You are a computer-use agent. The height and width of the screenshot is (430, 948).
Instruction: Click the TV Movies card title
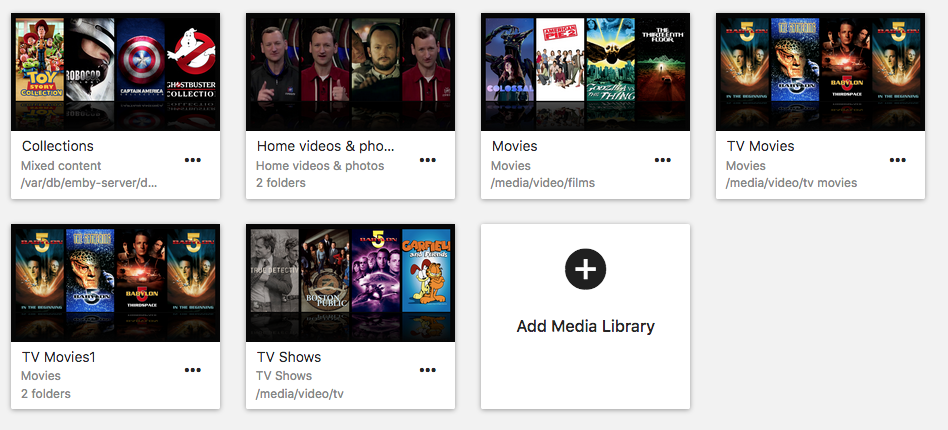[761, 146]
